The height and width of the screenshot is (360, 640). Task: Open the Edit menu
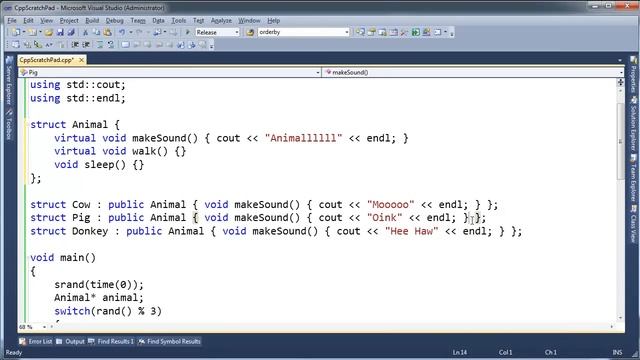(28, 20)
